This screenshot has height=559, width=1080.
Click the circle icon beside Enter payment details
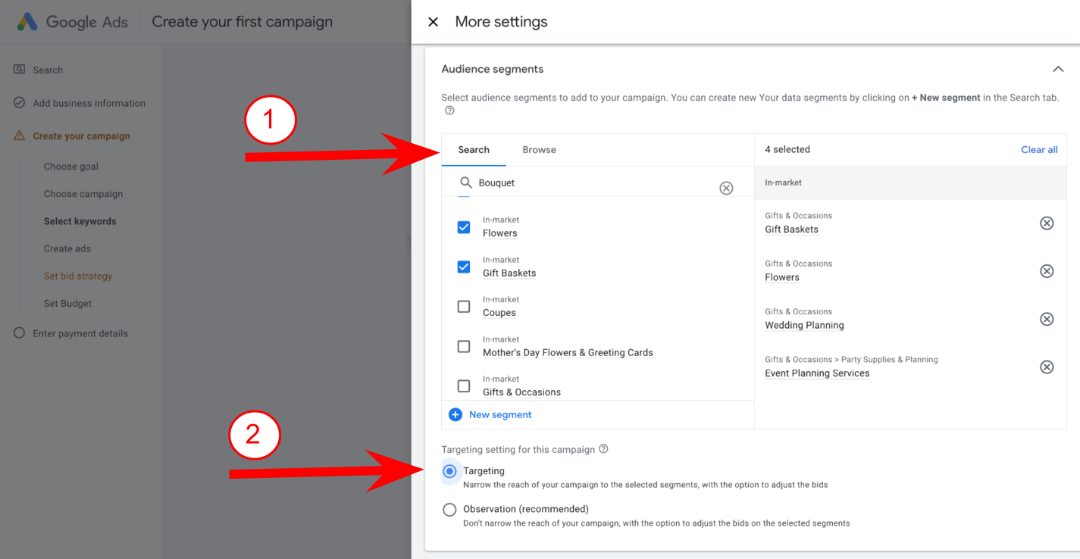pos(19,333)
